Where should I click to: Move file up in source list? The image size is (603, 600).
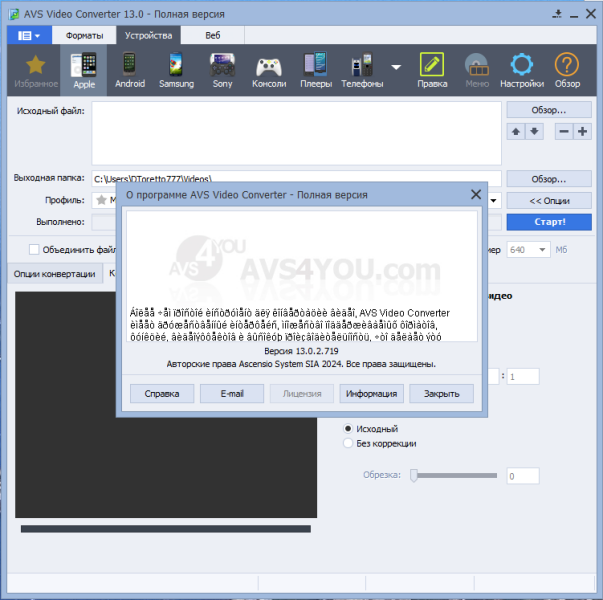(516, 132)
